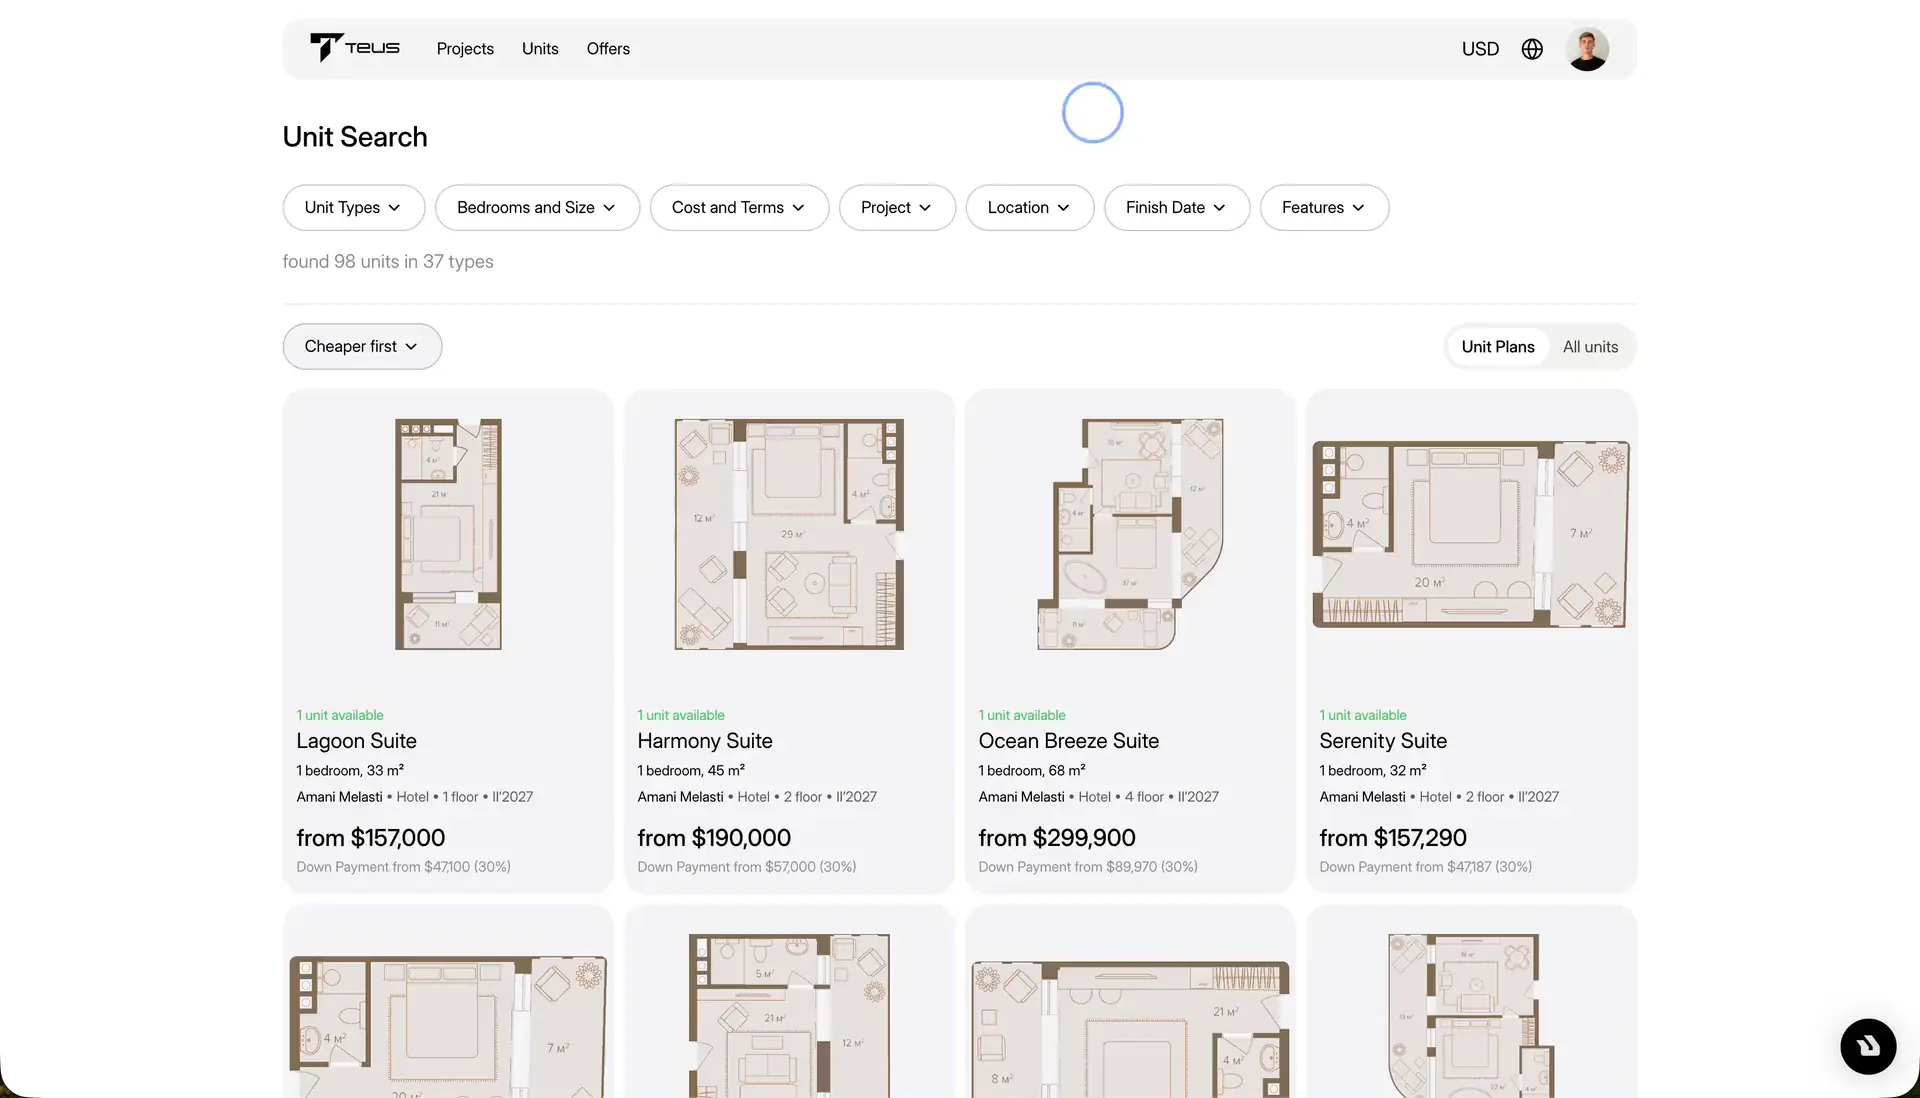Expand the Bedrooms and Size filter

point(537,208)
